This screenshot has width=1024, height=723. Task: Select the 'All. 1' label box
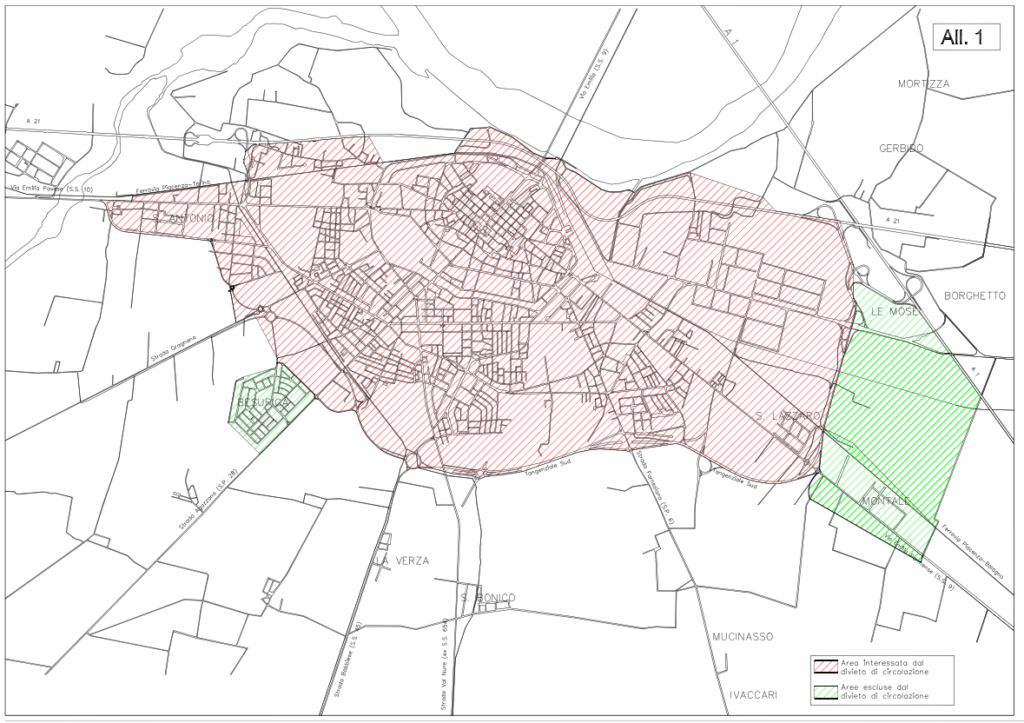point(964,37)
